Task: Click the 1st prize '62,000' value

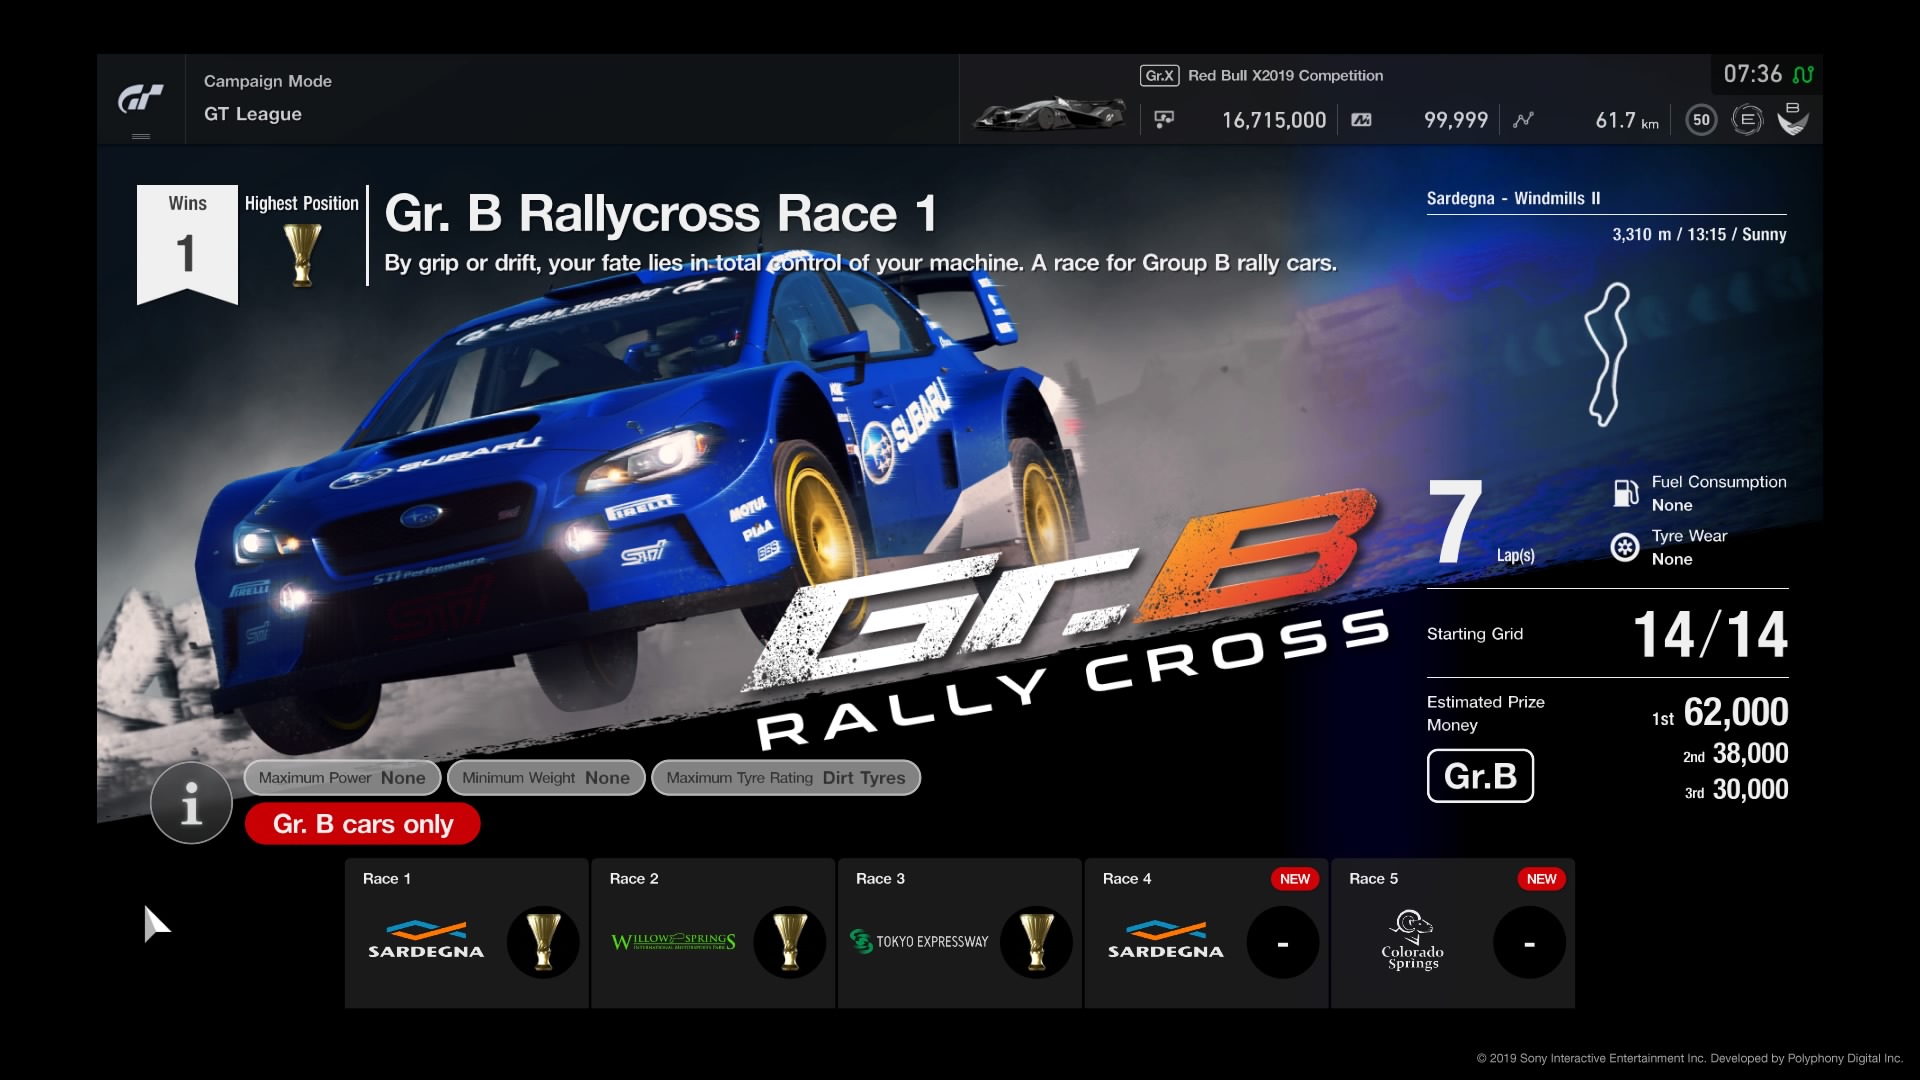Action: coord(1736,712)
